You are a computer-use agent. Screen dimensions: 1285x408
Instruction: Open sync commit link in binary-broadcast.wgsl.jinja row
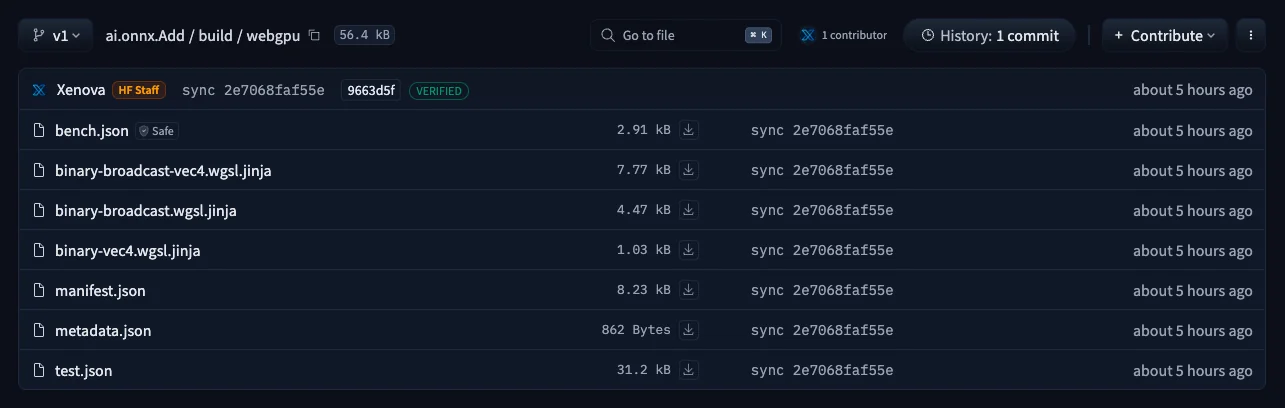pos(822,211)
